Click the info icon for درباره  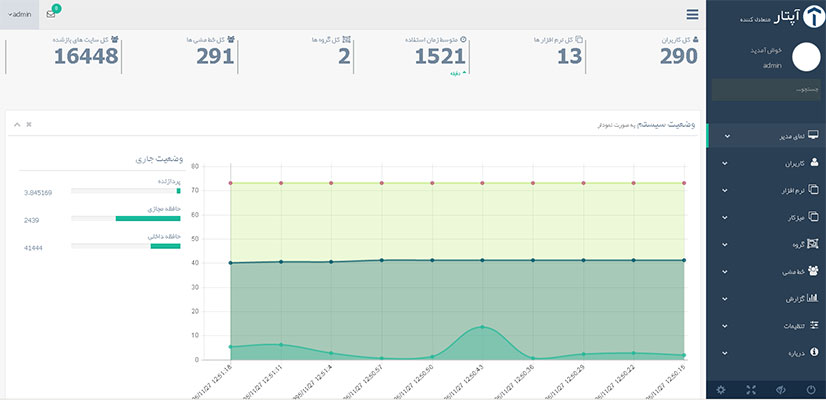[814, 352]
